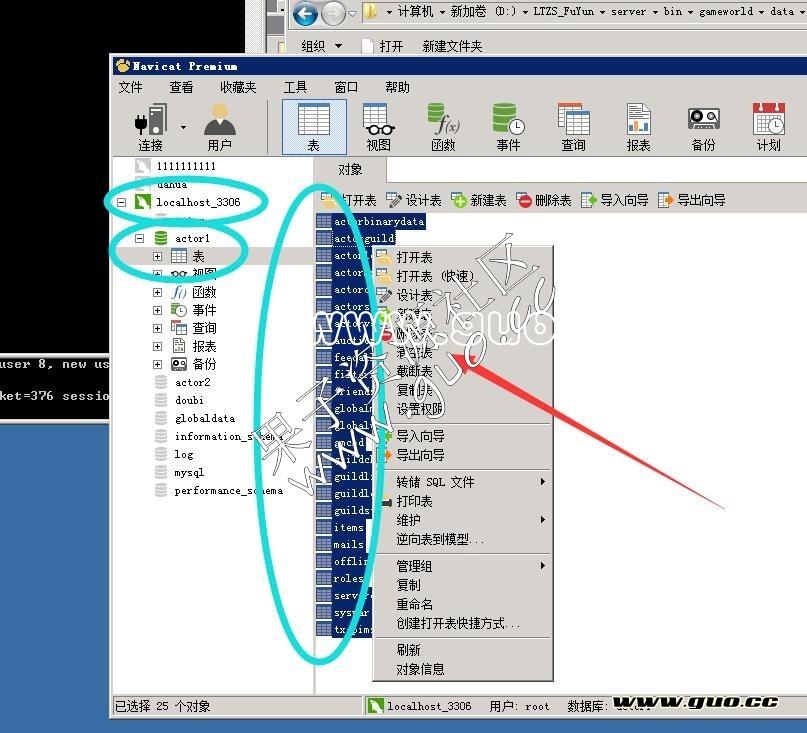Click the 备份 (Backup) toolbar icon
The width and height of the screenshot is (807, 733).
703,126
